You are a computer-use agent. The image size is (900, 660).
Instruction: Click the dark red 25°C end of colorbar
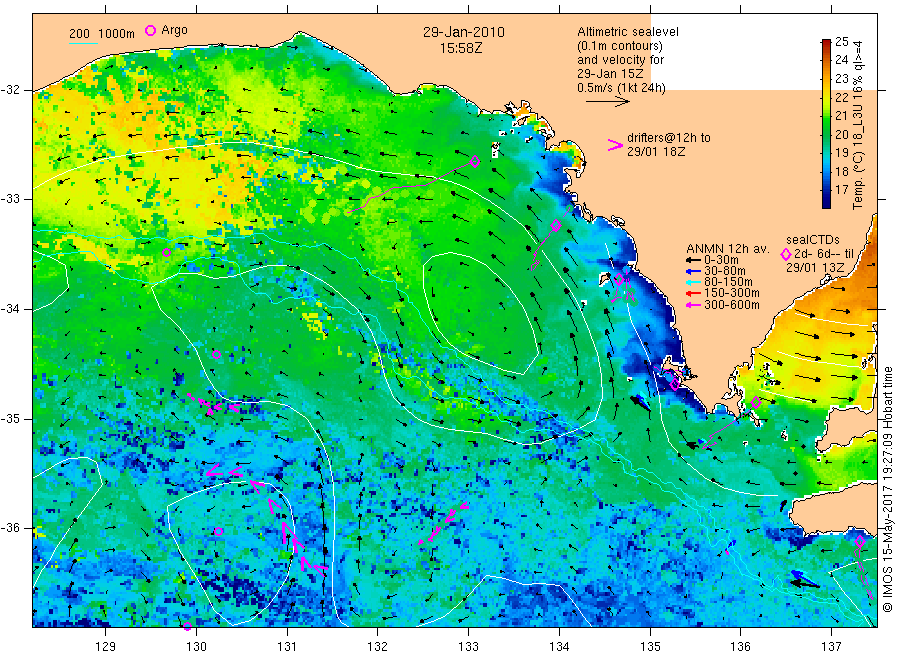(826, 43)
